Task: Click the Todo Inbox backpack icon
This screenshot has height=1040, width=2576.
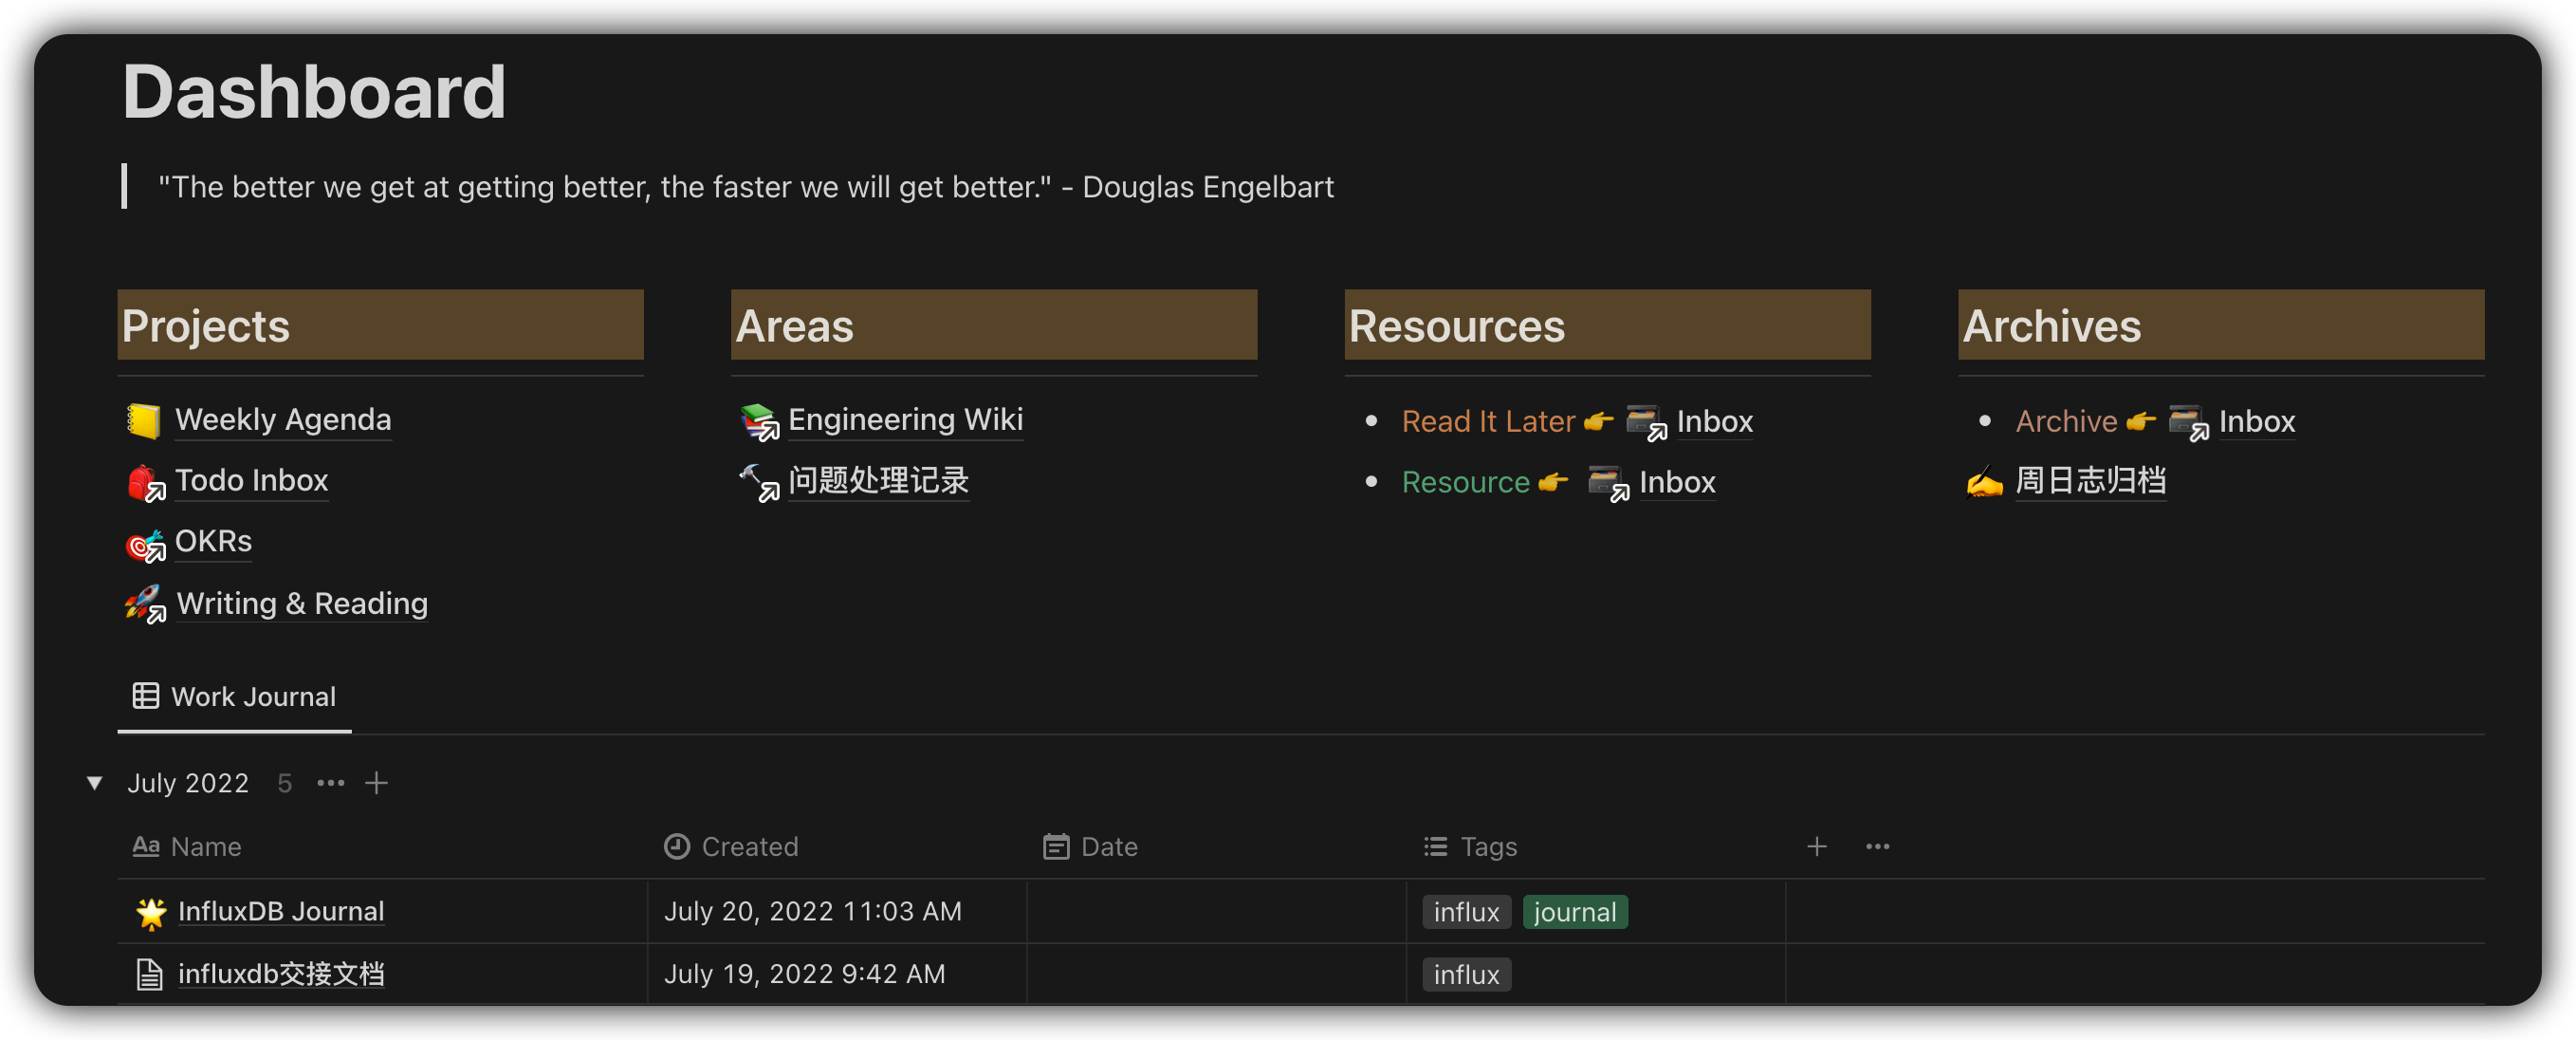Action: click(143, 482)
